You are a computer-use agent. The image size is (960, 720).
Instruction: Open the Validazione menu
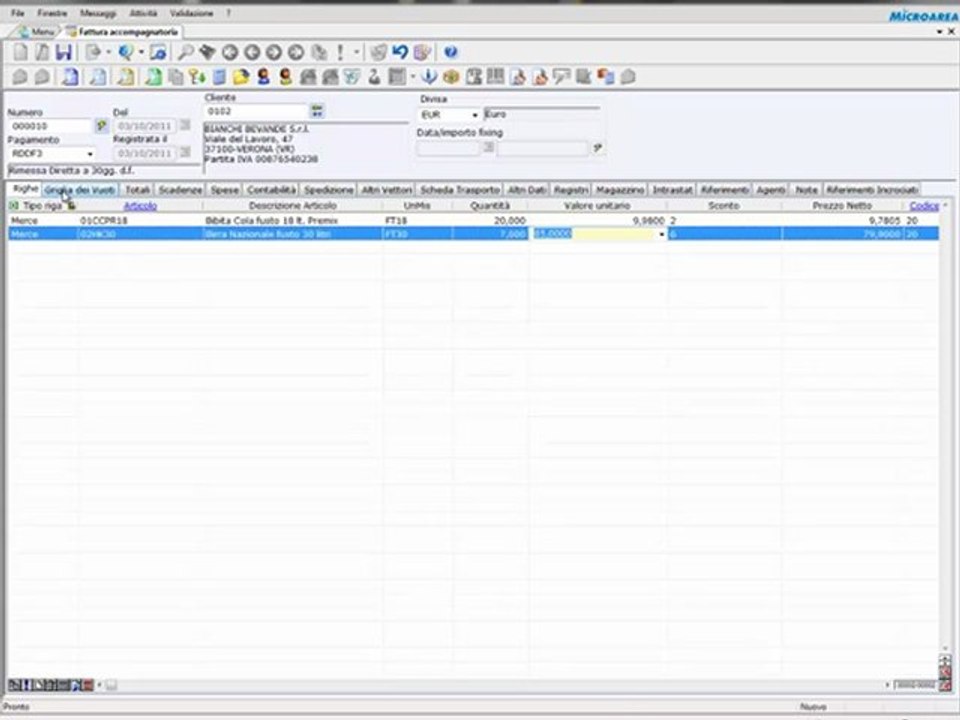pos(192,13)
